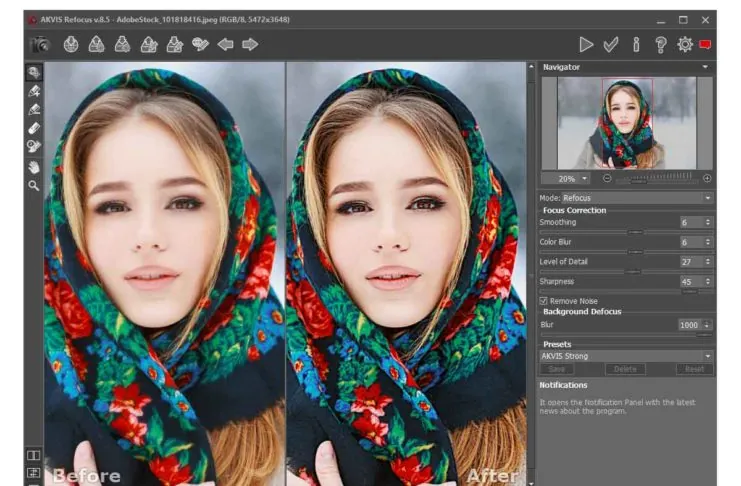
Task: Select the Zoom magnifier tool
Action: coord(34,185)
